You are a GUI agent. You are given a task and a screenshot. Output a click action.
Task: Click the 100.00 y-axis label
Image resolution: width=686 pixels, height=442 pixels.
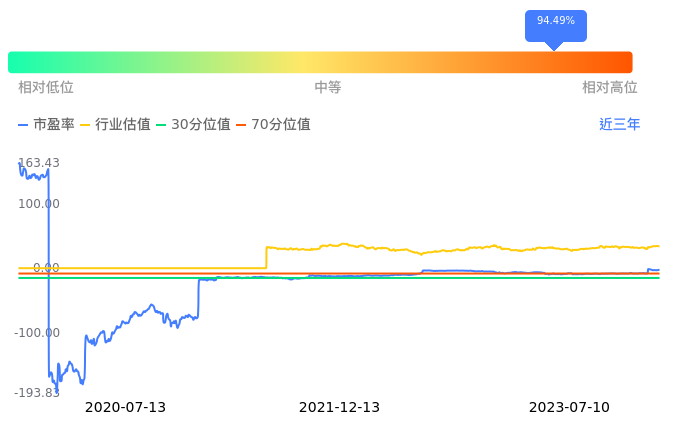39,204
